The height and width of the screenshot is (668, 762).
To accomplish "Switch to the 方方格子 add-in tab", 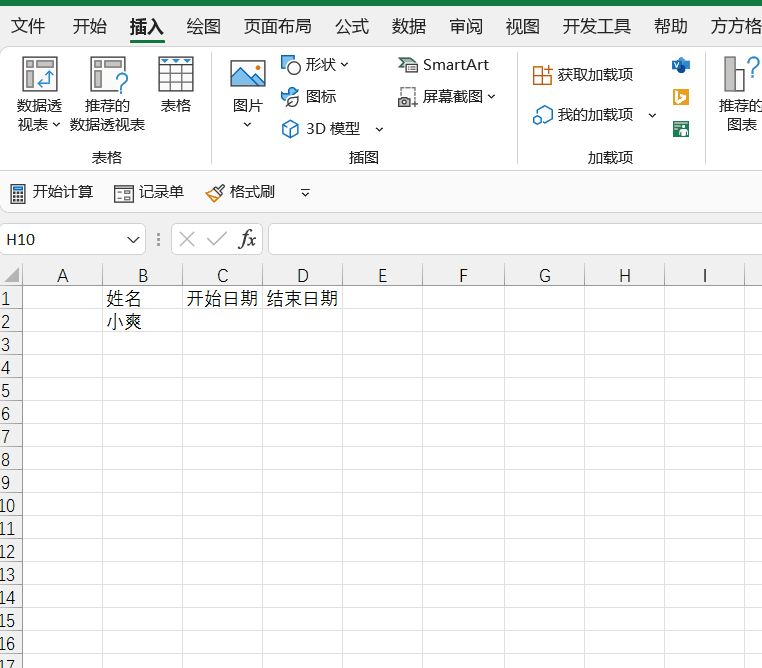I will 736,26.
